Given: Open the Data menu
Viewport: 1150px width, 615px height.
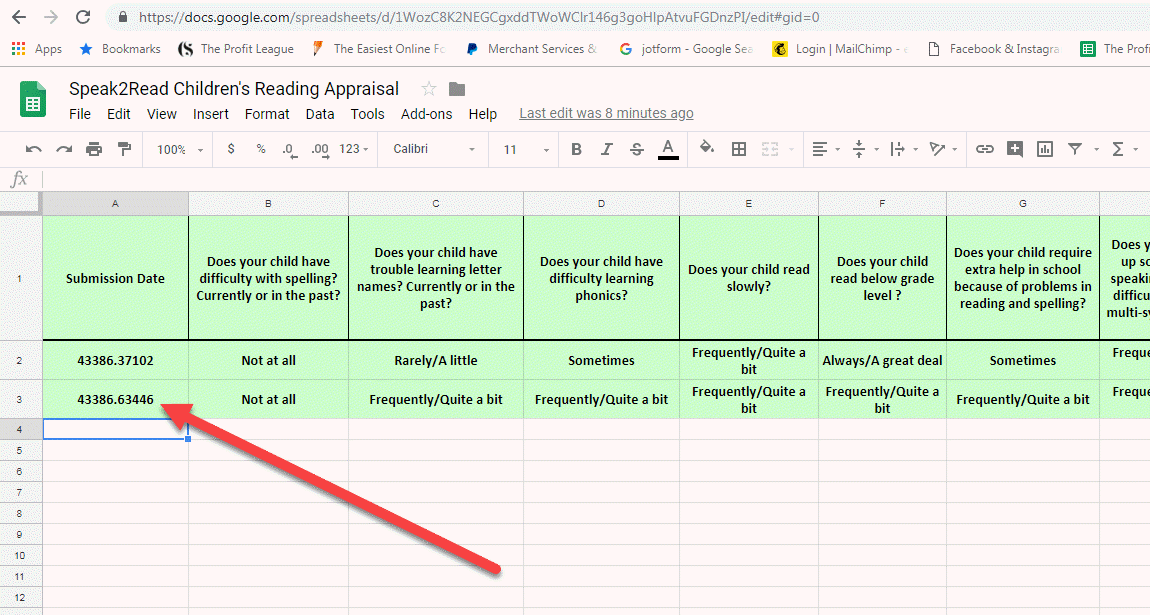Looking at the screenshot, I should (319, 113).
